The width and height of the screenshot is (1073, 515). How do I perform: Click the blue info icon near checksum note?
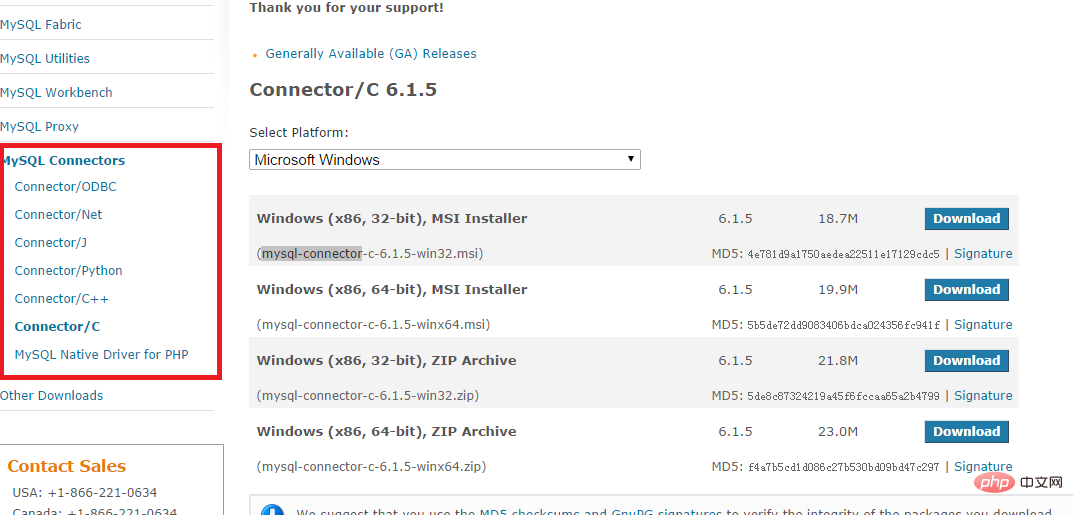tap(273, 510)
